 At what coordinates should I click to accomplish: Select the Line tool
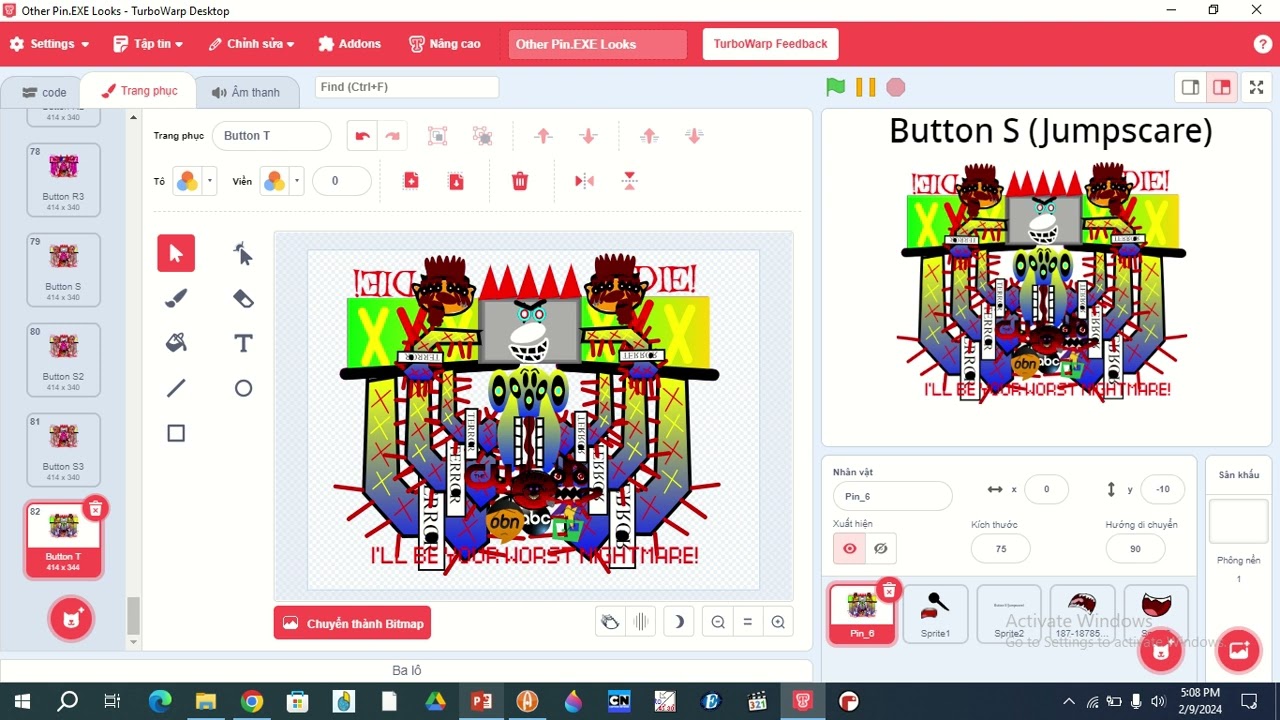[176, 388]
